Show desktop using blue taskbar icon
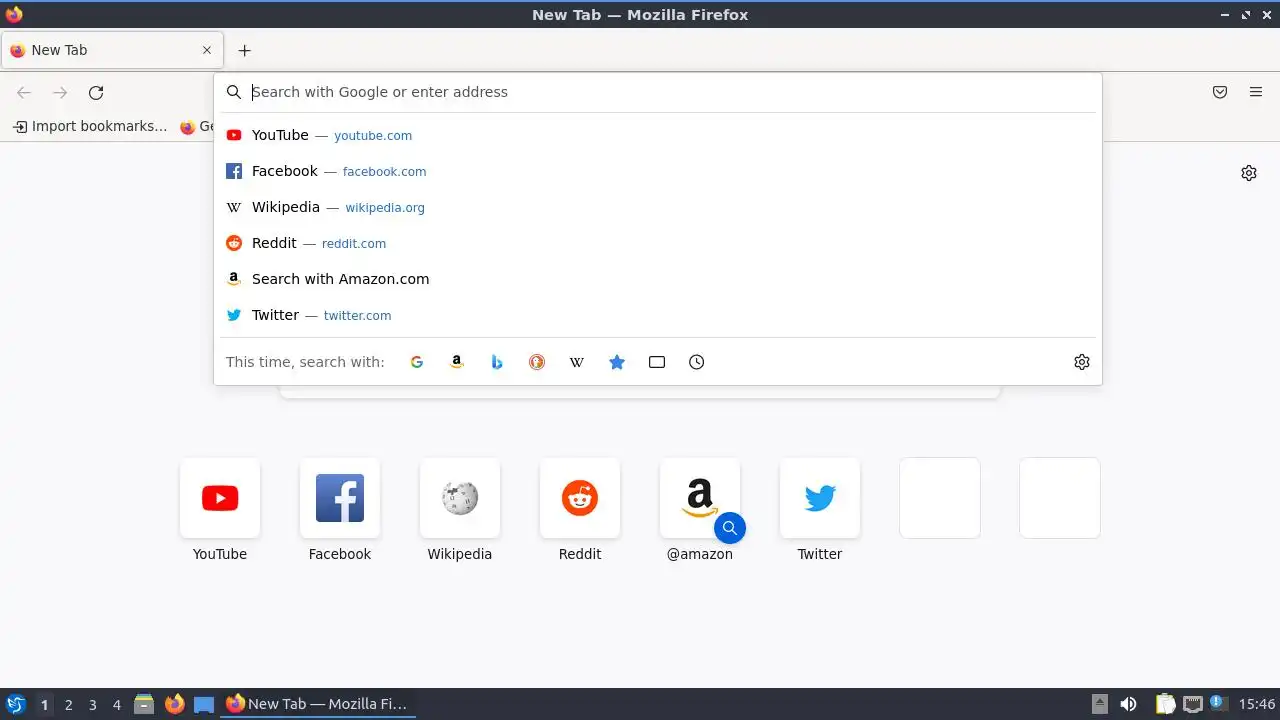The image size is (1280, 720). (204, 705)
